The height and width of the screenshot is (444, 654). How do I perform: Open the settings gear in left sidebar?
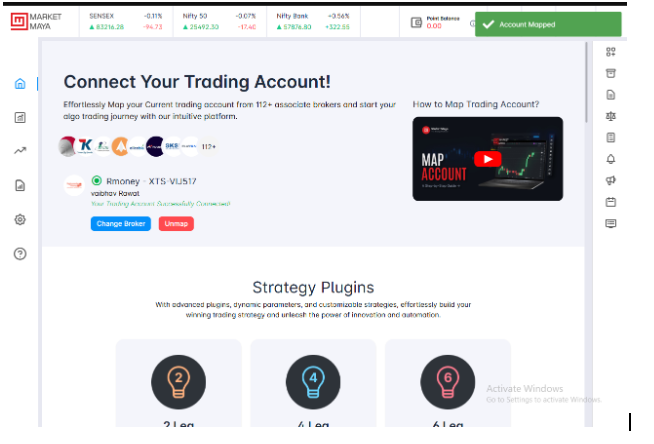pos(20,219)
